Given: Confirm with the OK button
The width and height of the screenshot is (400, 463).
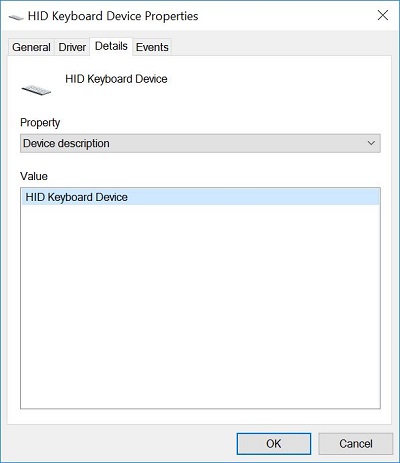Looking at the screenshot, I should [x=274, y=444].
